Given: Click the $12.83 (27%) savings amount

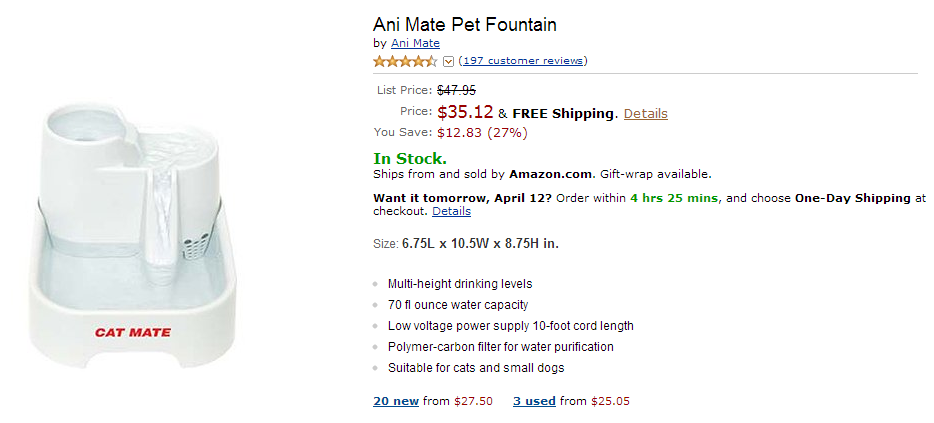Looking at the screenshot, I should pyautogui.click(x=482, y=132).
